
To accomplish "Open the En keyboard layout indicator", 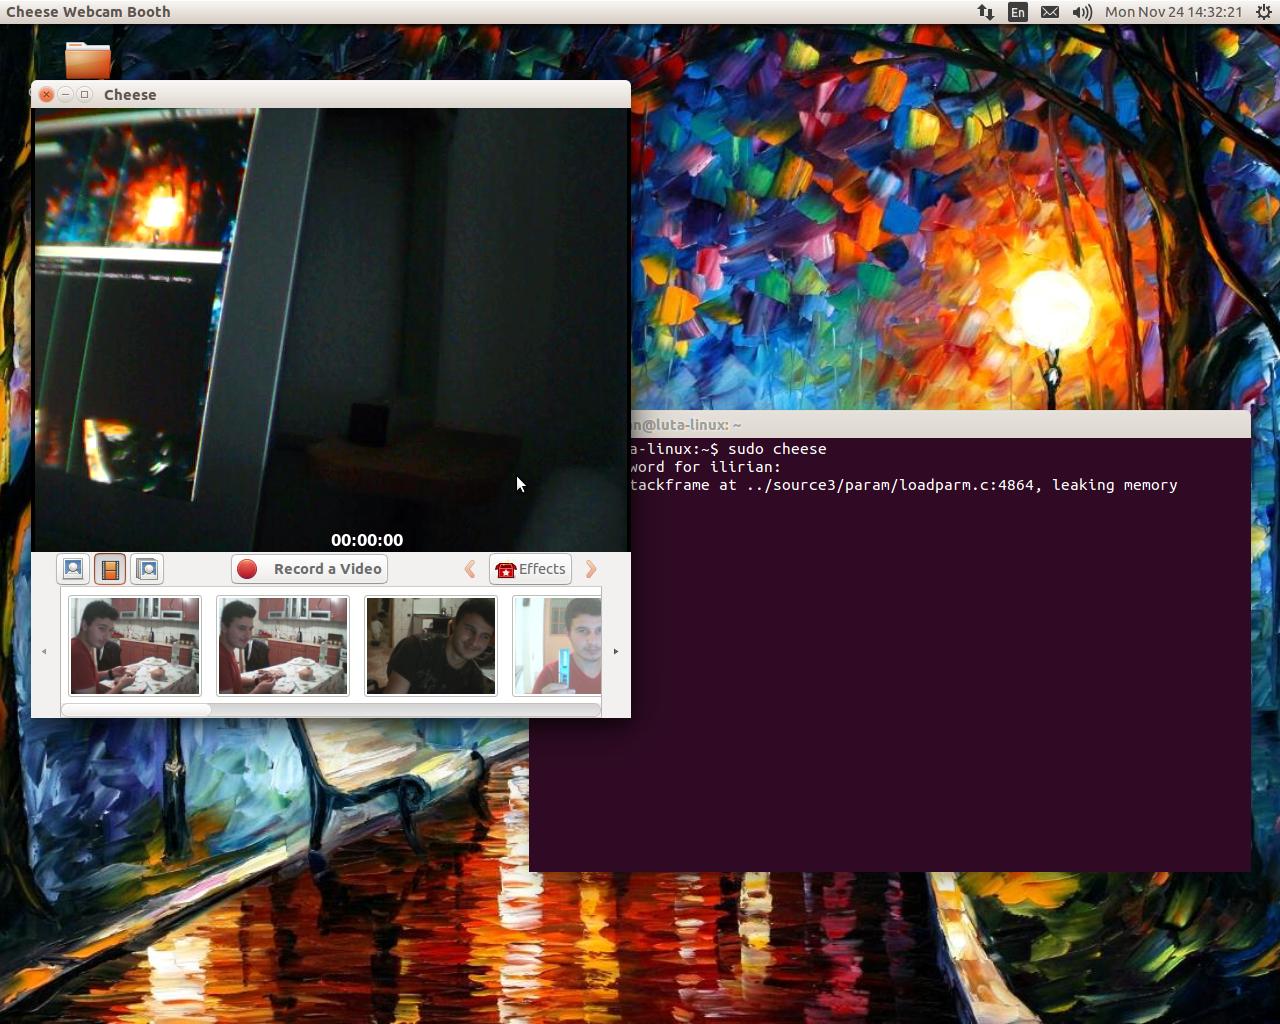I will tap(1018, 12).
